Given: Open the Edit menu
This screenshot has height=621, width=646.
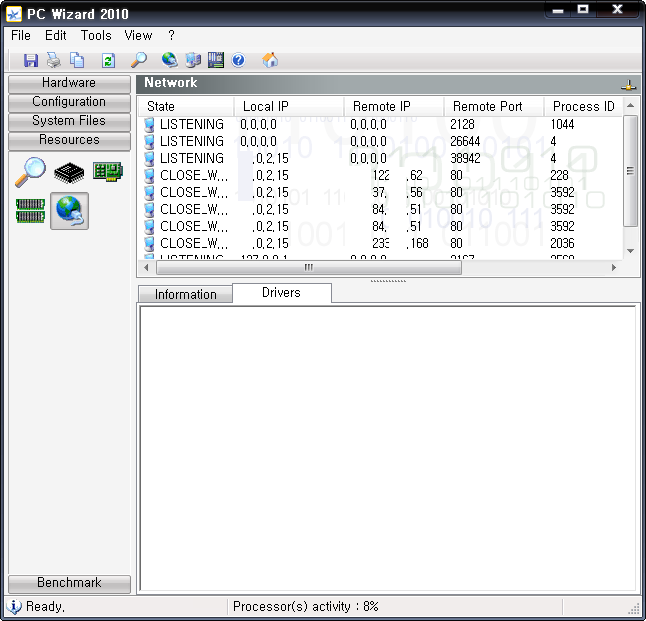Looking at the screenshot, I should pos(56,36).
